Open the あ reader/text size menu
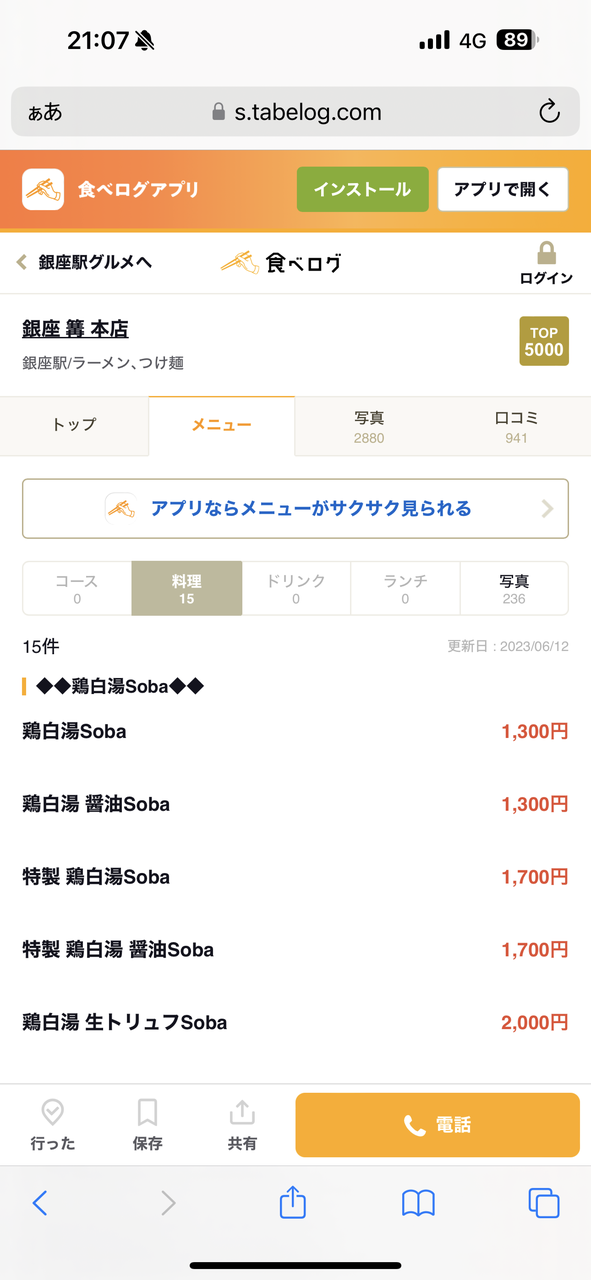 pyautogui.click(x=45, y=112)
